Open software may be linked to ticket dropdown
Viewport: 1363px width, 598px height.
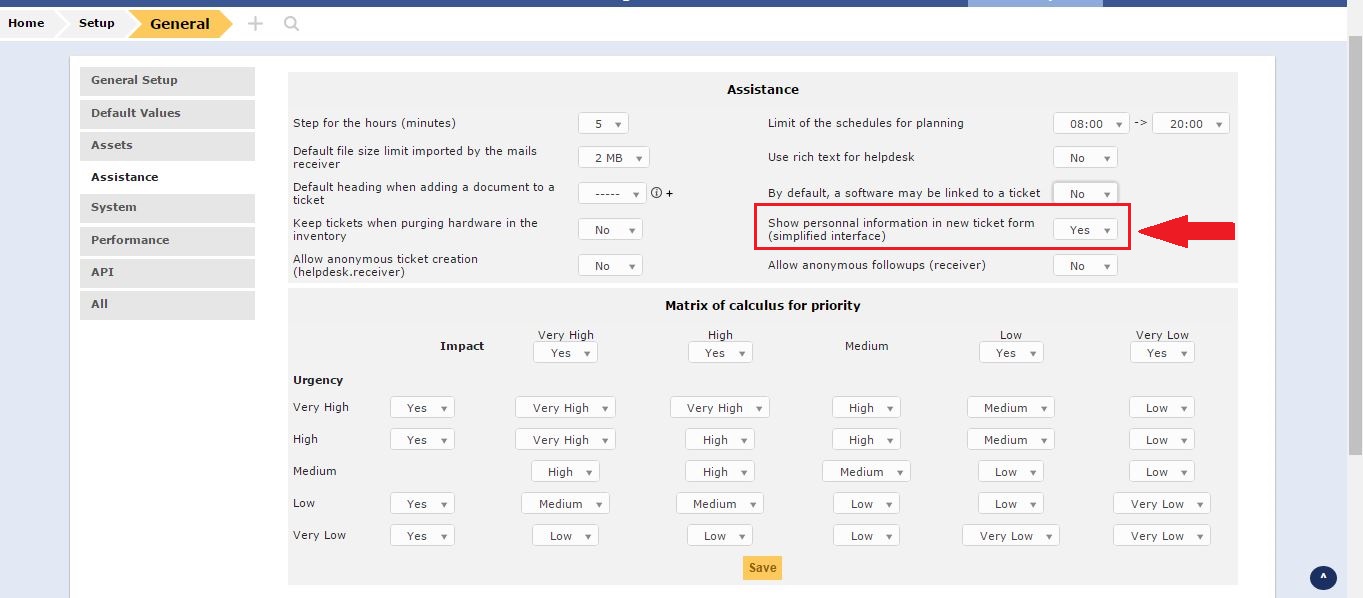1085,194
